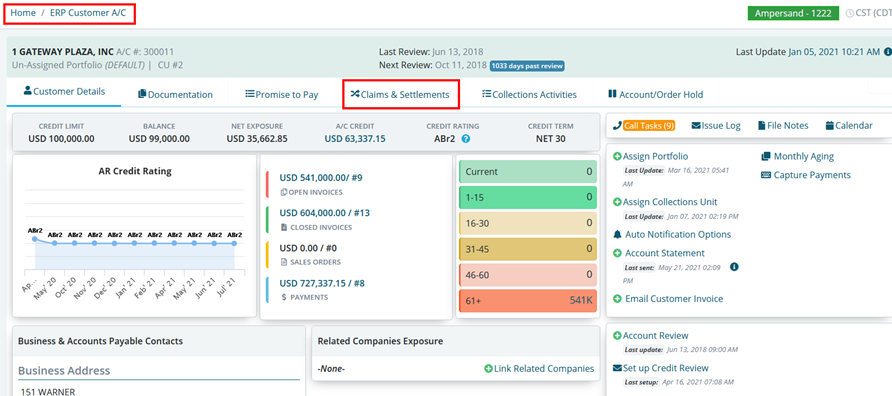
Task: Open Assign Portfolio
Action: (655, 156)
